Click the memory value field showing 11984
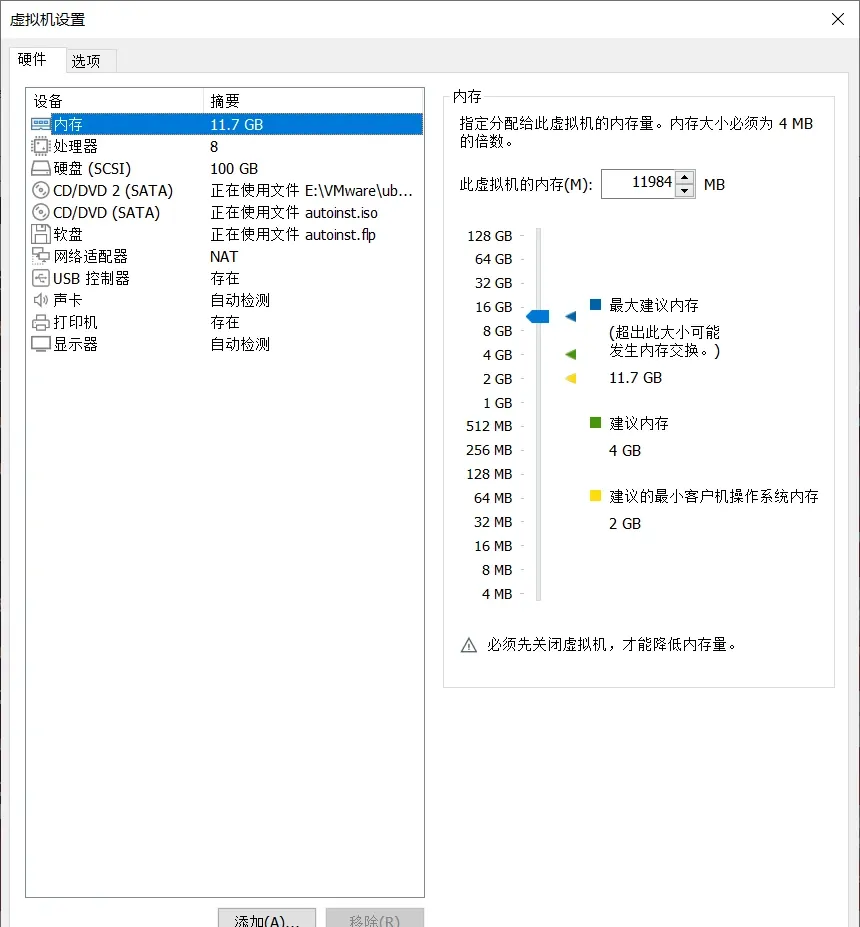 (638, 184)
